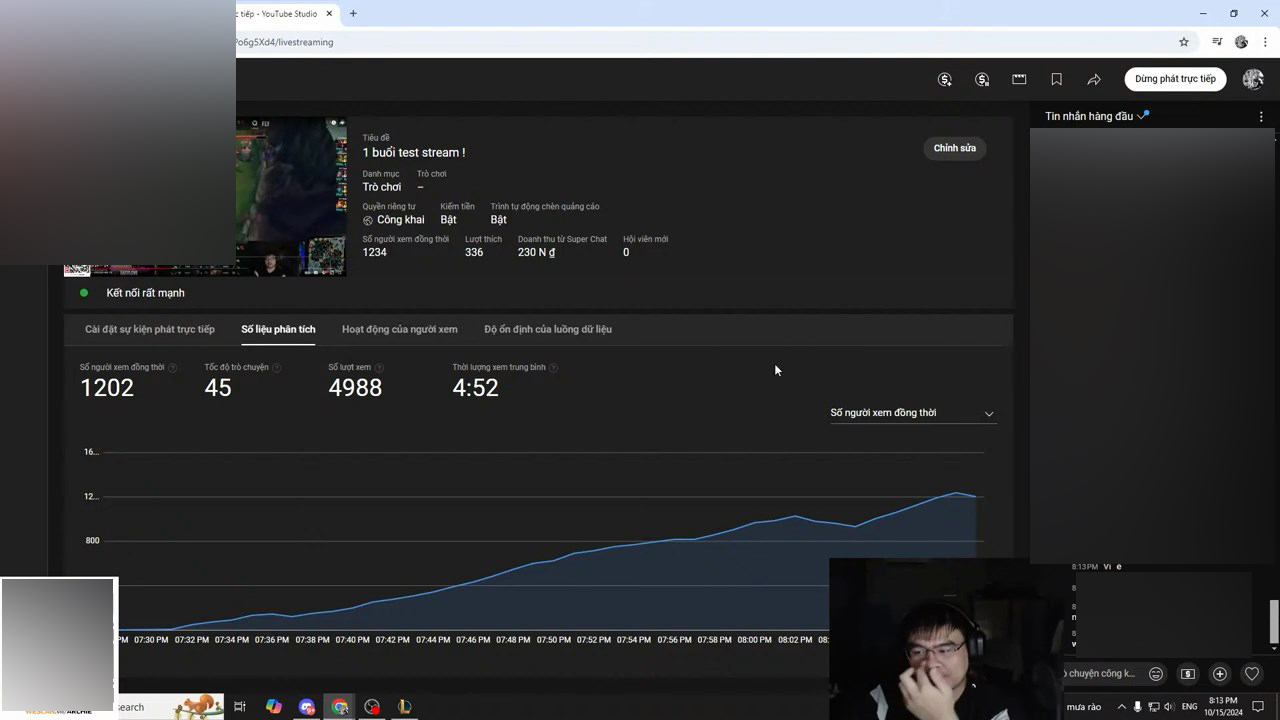Click the live stream preview thumbnail
This screenshot has height=720, width=1280.
pyautogui.click(x=291, y=196)
